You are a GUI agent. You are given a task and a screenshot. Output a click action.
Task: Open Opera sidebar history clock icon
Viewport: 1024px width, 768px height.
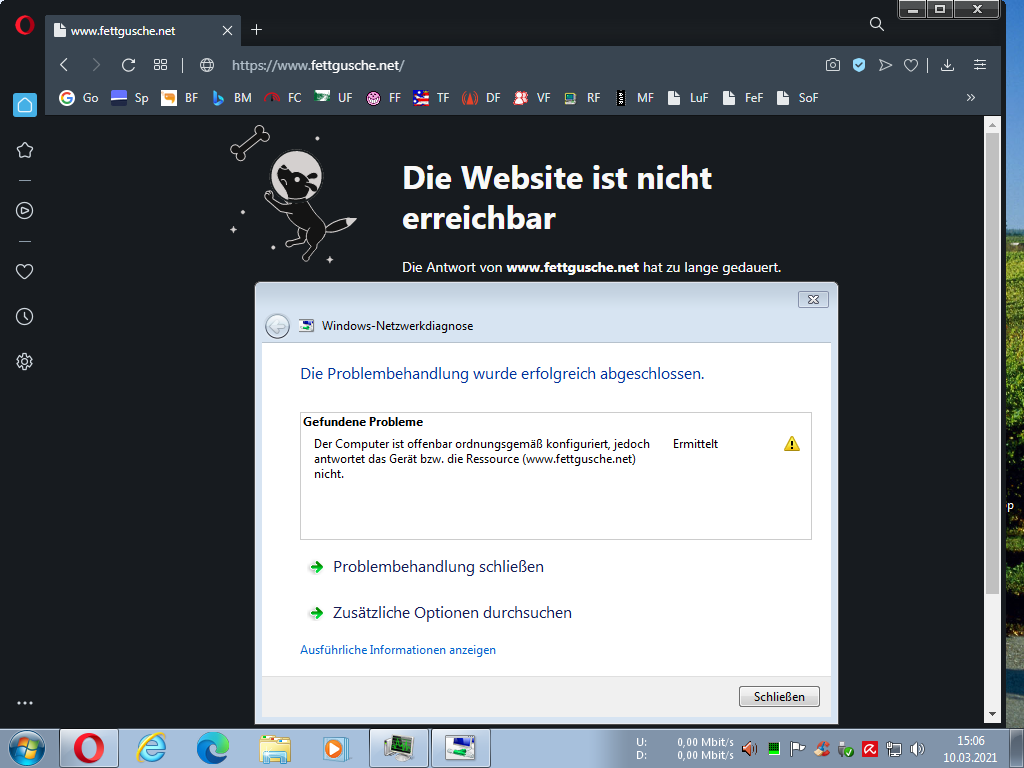click(25, 317)
